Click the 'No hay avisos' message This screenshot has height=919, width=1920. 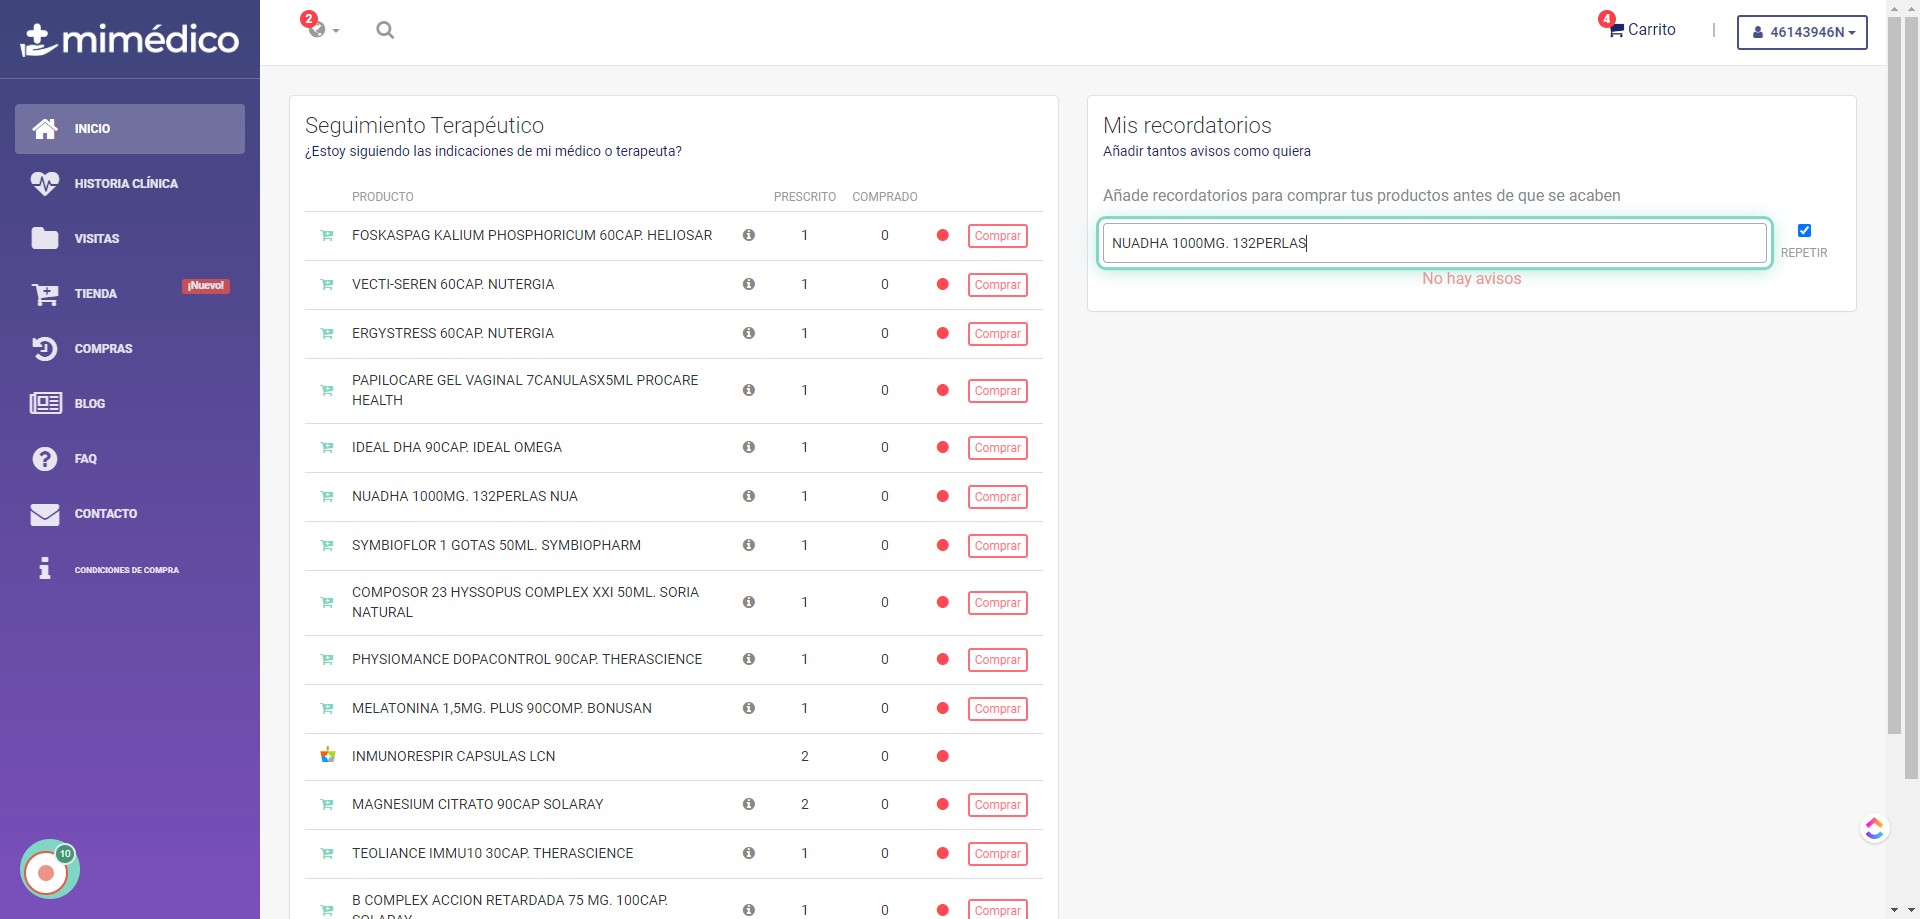click(1471, 279)
